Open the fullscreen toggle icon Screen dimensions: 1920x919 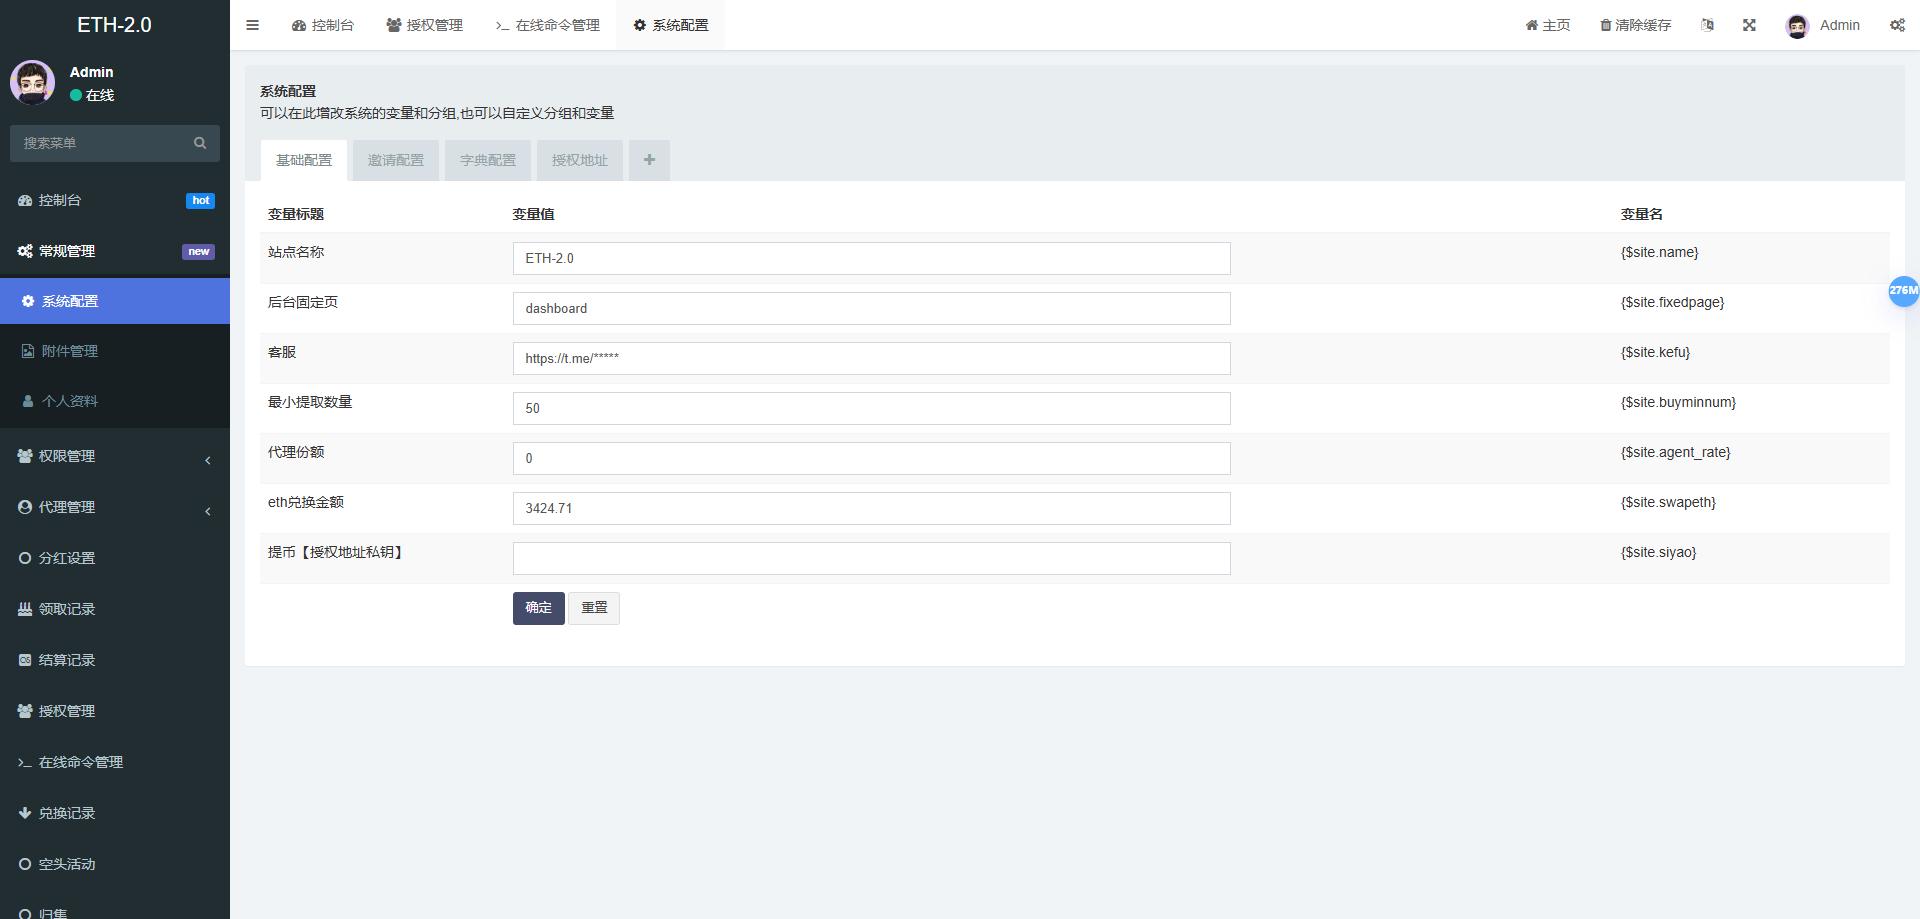click(x=1748, y=25)
